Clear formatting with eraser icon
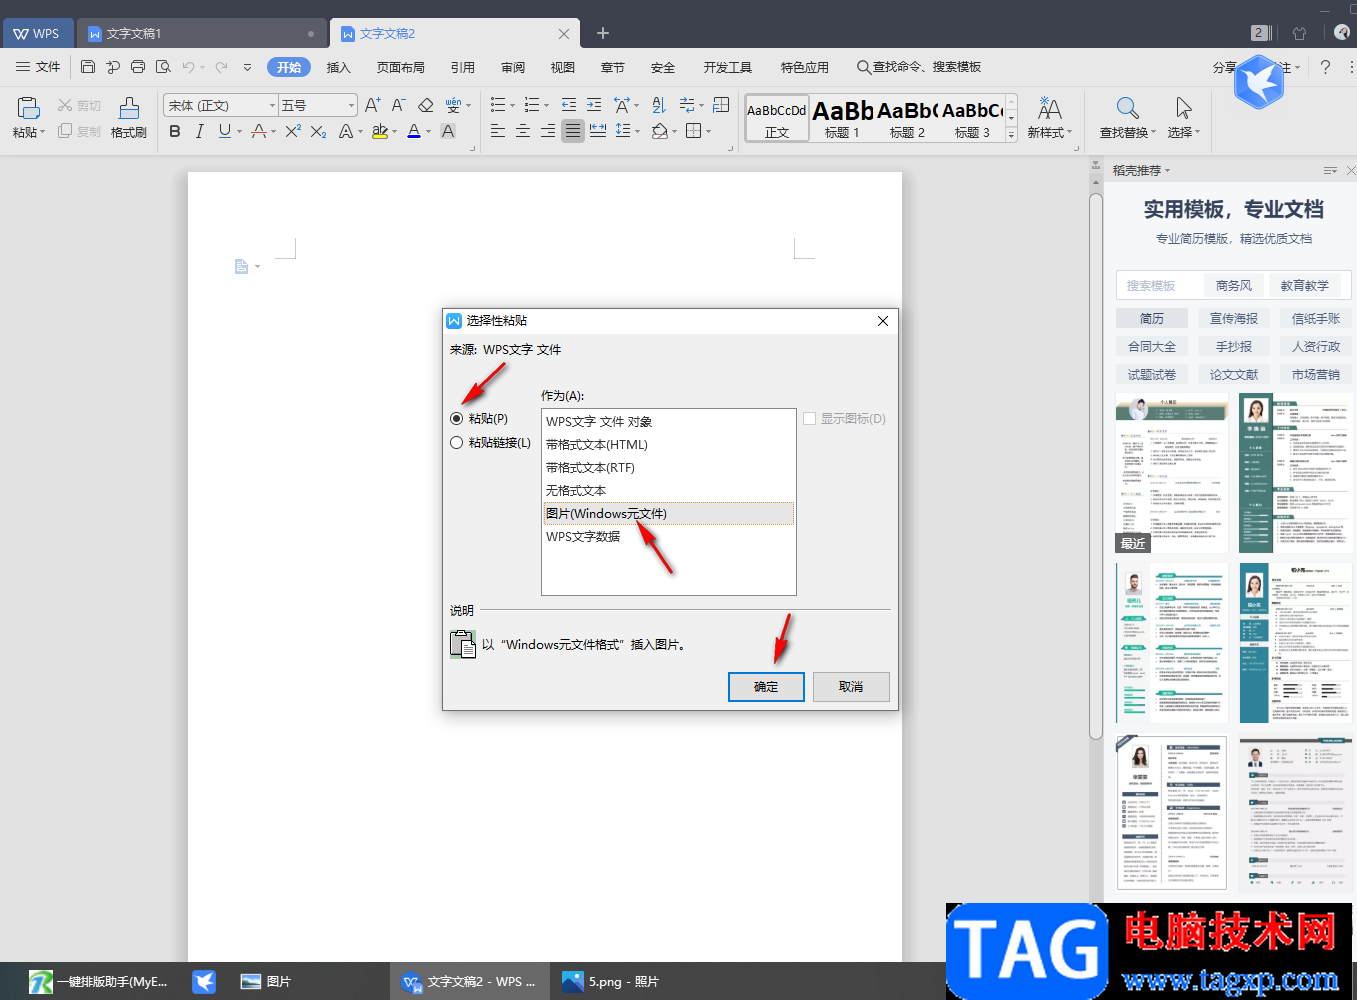Viewport: 1357px width, 1000px height. [425, 105]
